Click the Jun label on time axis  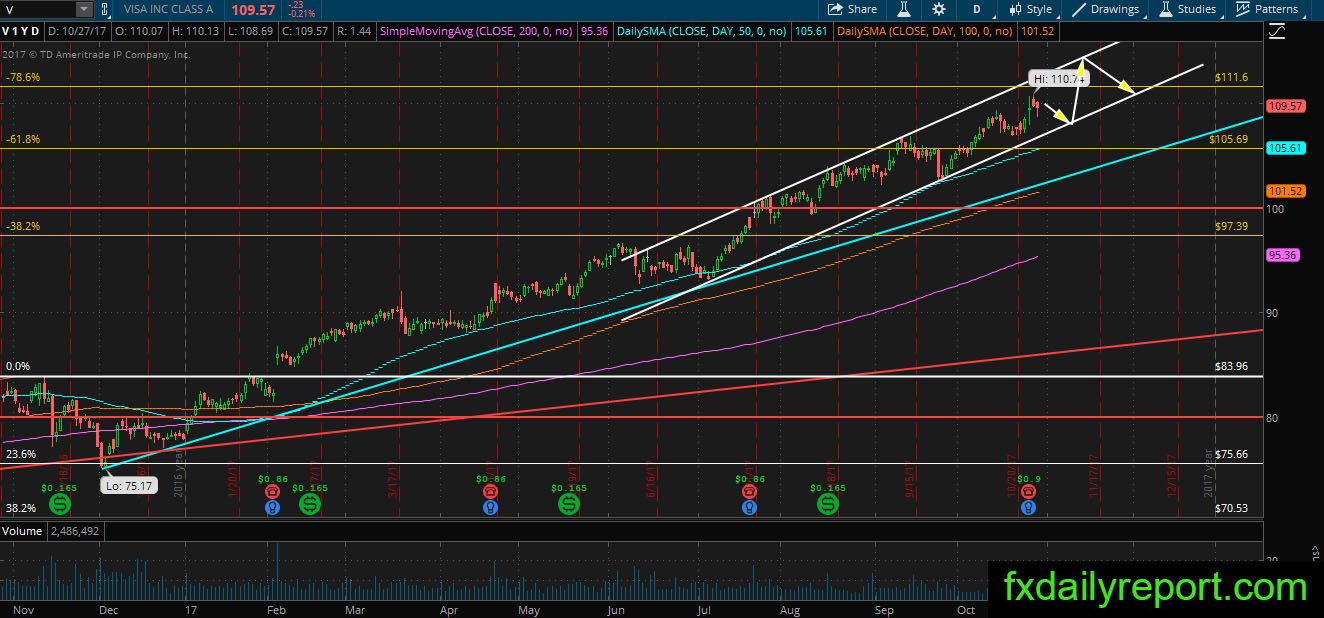617,609
